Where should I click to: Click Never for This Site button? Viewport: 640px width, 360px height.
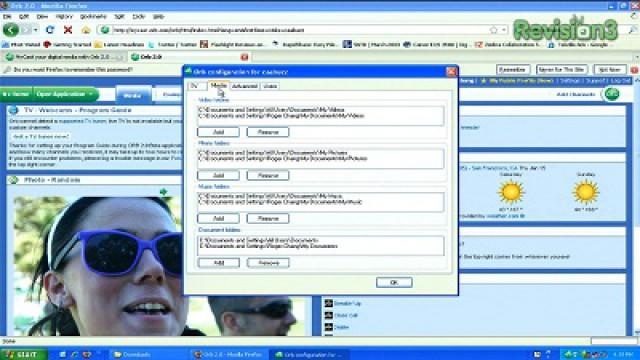click(562, 69)
